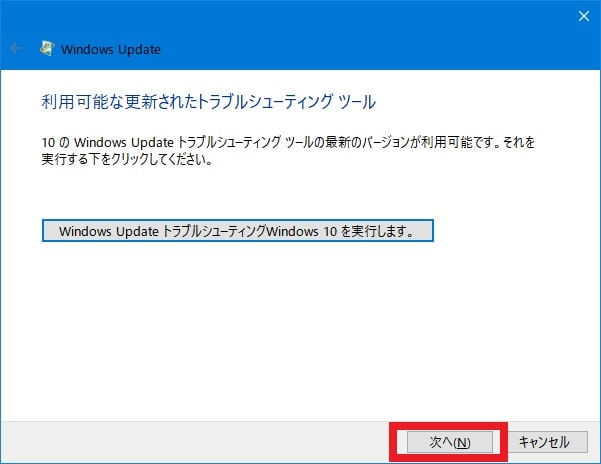The height and width of the screenshot is (464, 601).
Task: Close the Windows Update troubleshooter dialog
Action: [x=584, y=16]
